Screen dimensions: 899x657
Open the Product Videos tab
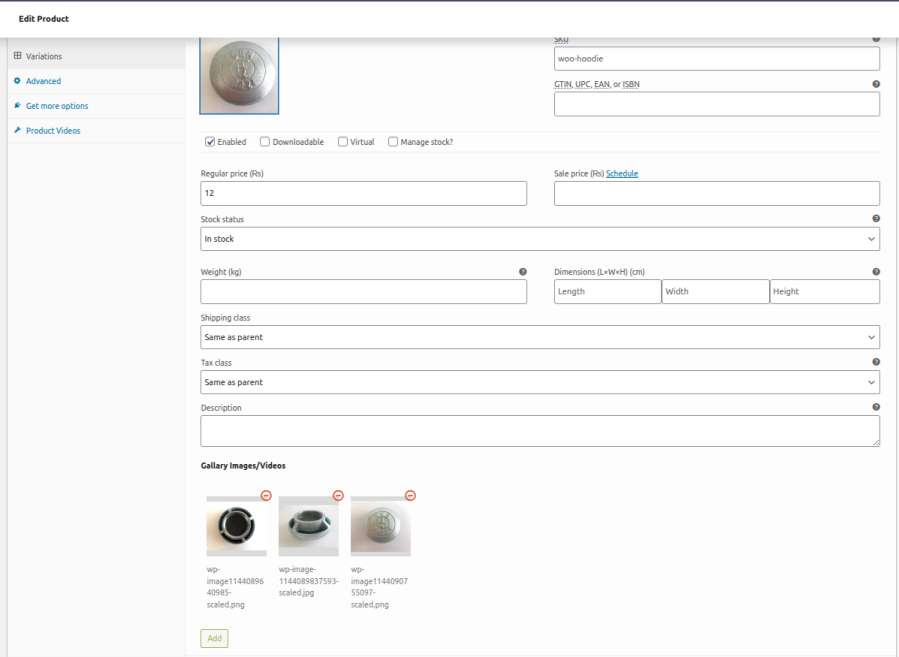point(53,131)
